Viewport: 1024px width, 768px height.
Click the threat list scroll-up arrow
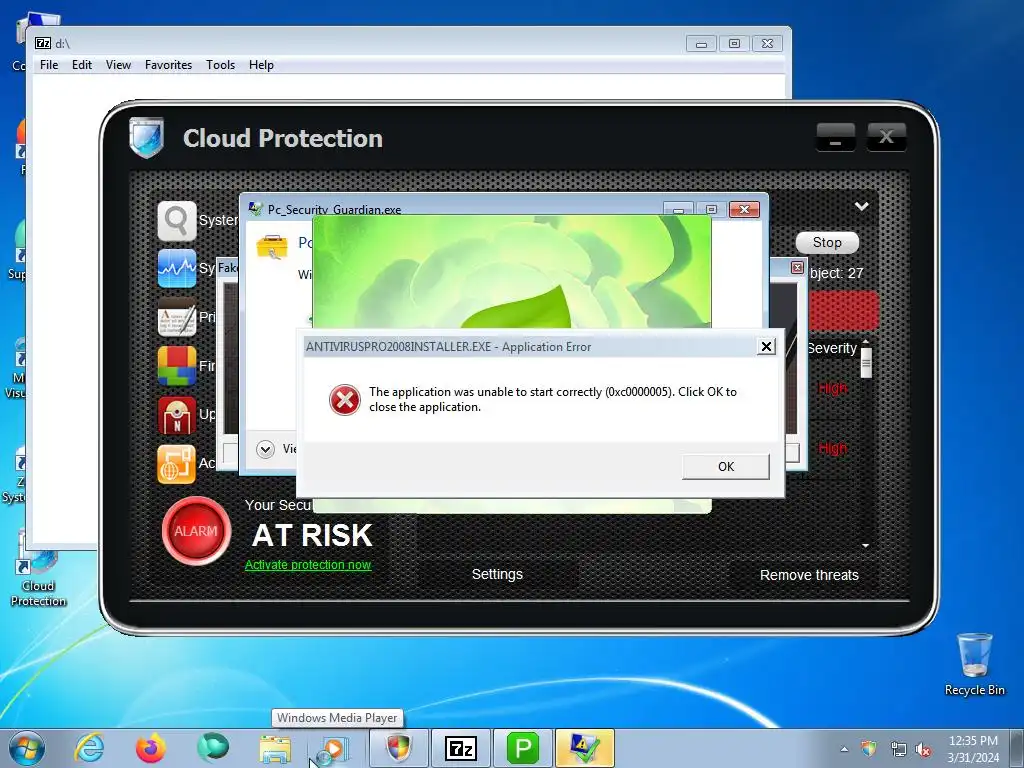tap(866, 342)
